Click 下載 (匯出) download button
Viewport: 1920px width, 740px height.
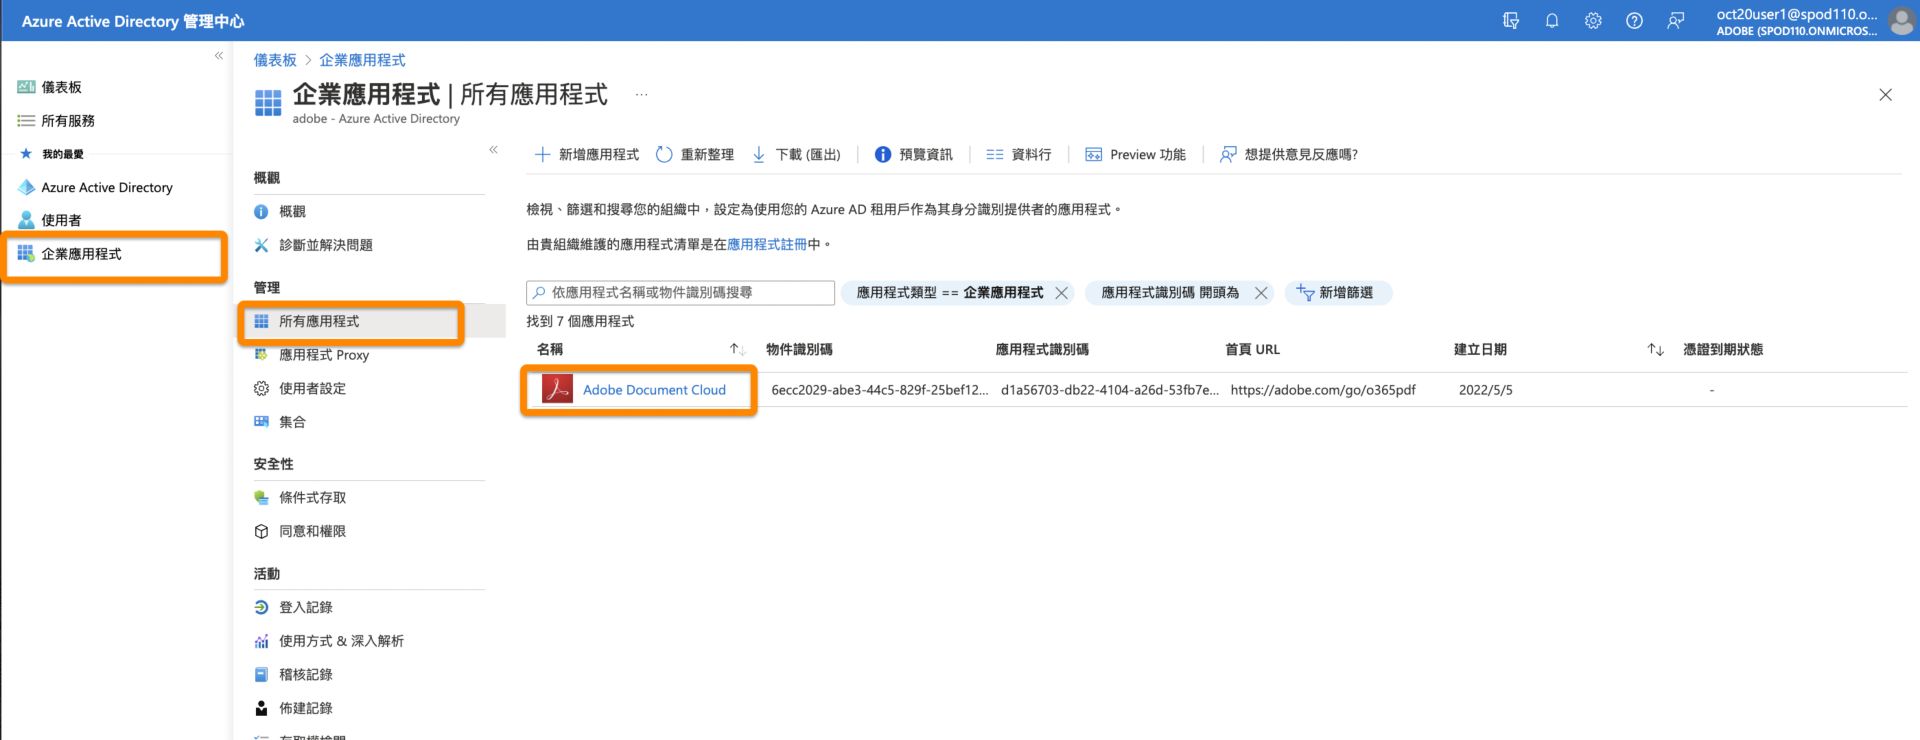pyautogui.click(x=796, y=154)
